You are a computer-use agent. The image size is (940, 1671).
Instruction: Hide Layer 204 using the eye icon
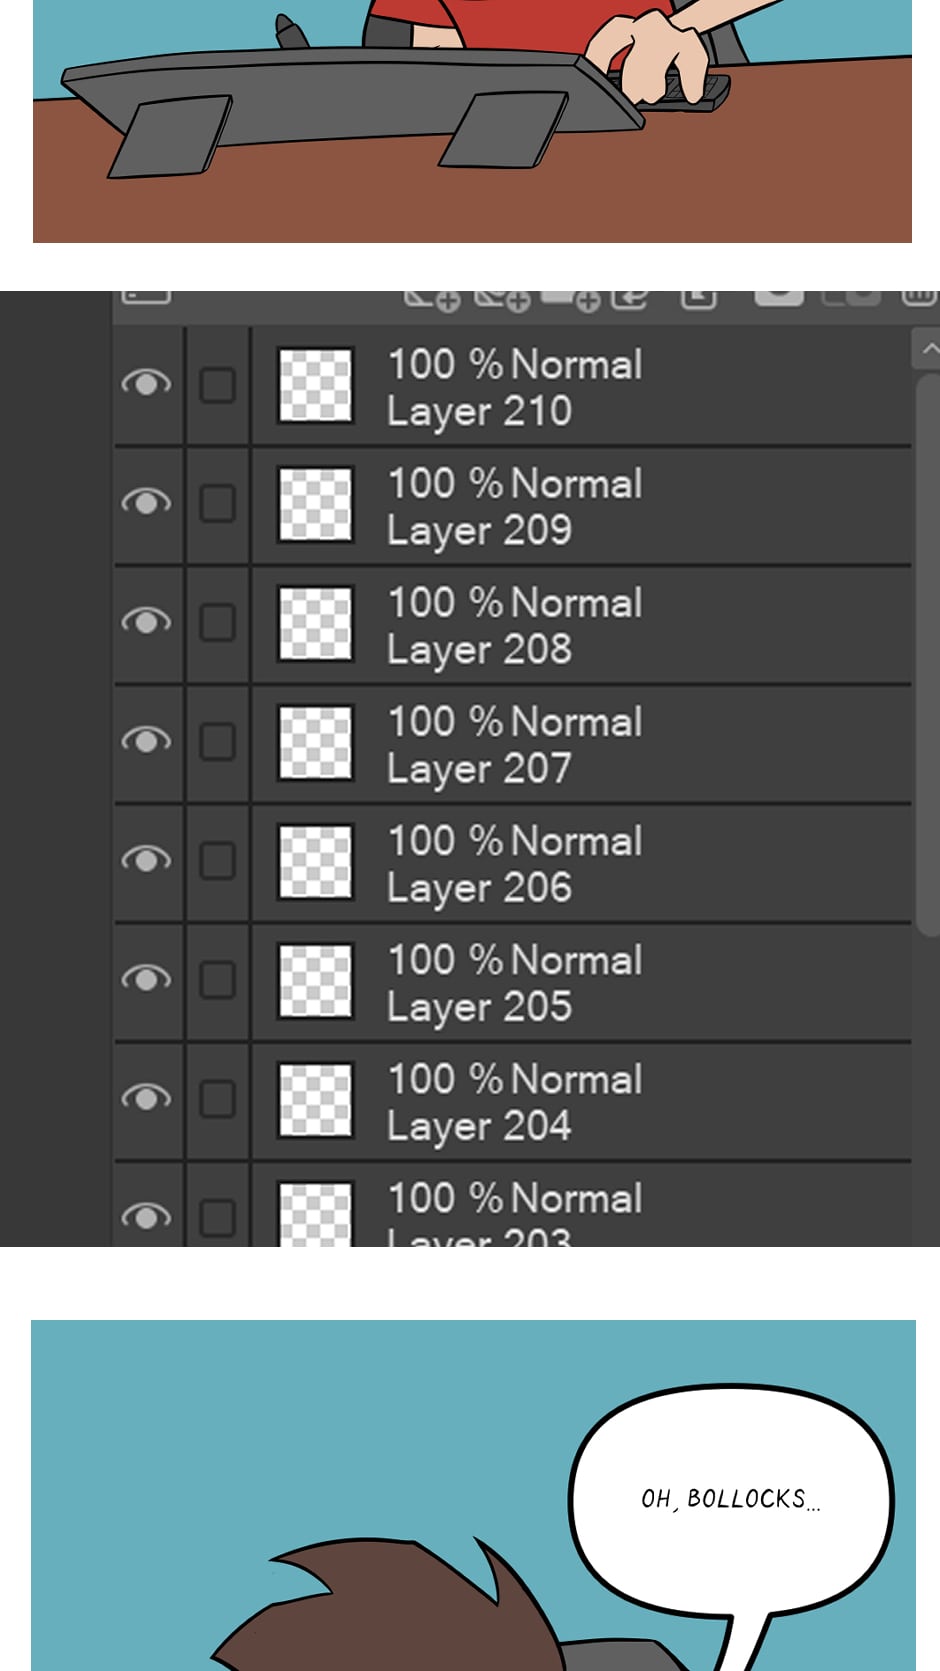point(146,1098)
